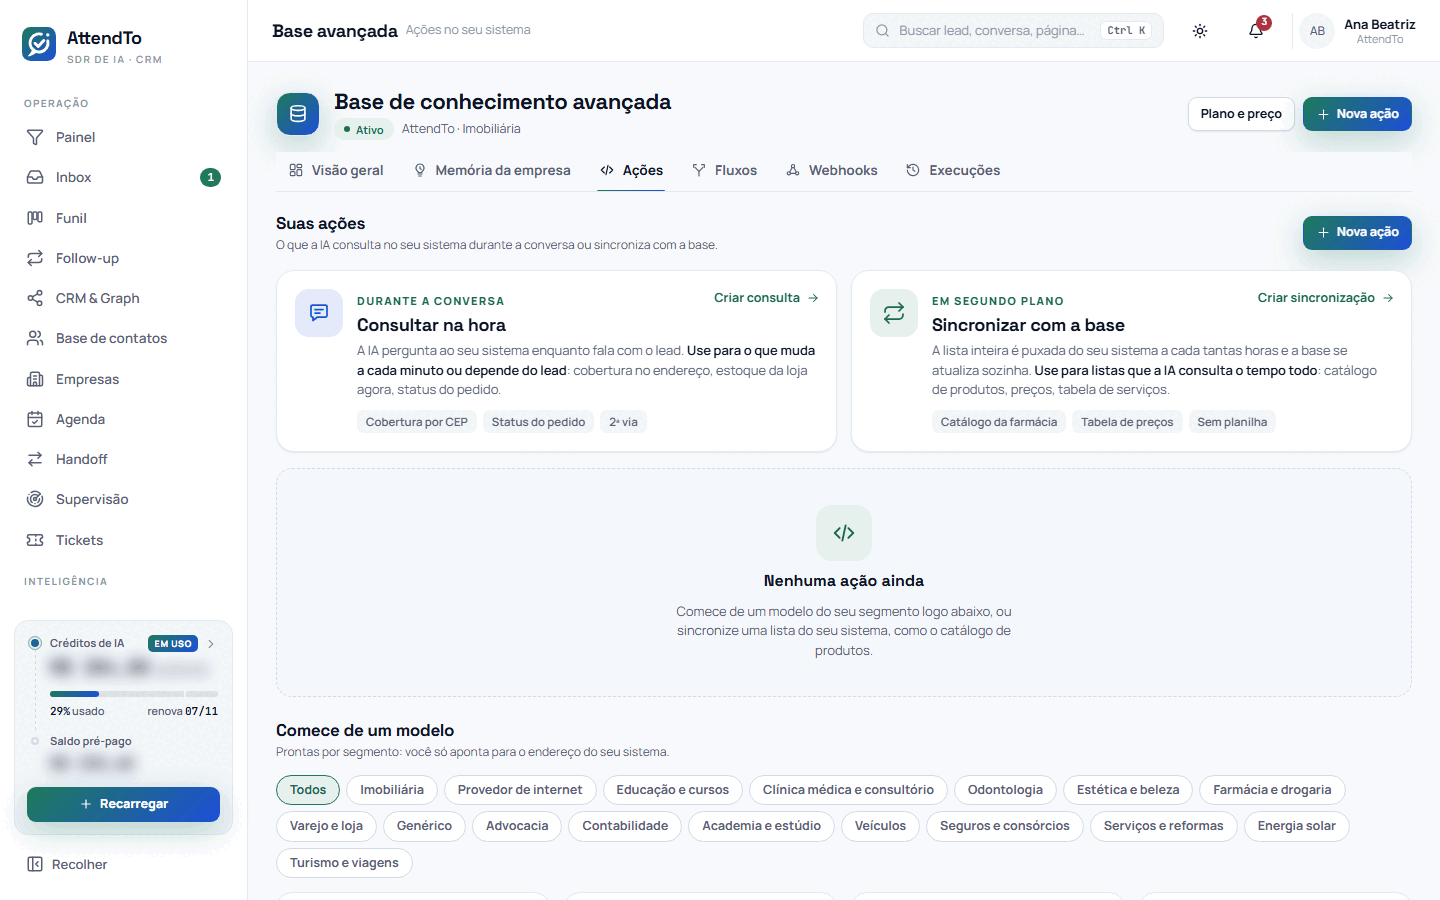Filter models by Imobiliária
Screen dimensions: 1440x900
pyautogui.click(x=392, y=790)
